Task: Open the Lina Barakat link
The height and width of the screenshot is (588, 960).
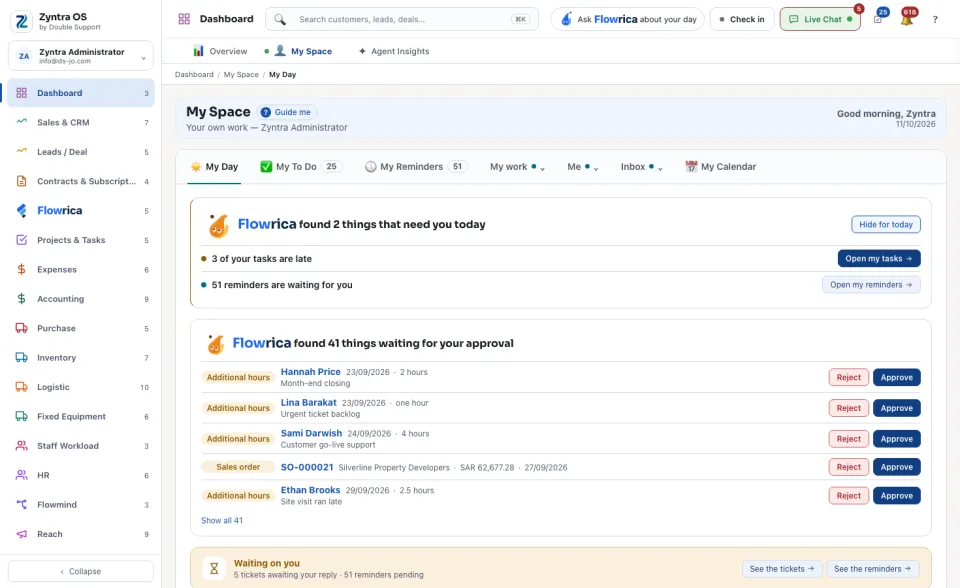Action: 309,402
